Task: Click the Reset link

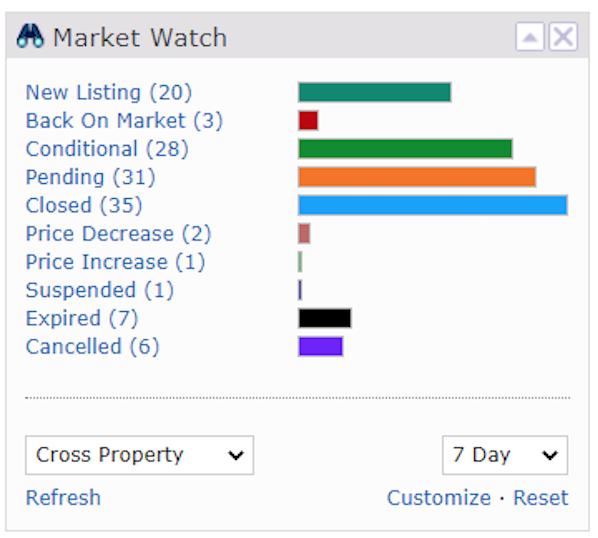Action: [541, 498]
